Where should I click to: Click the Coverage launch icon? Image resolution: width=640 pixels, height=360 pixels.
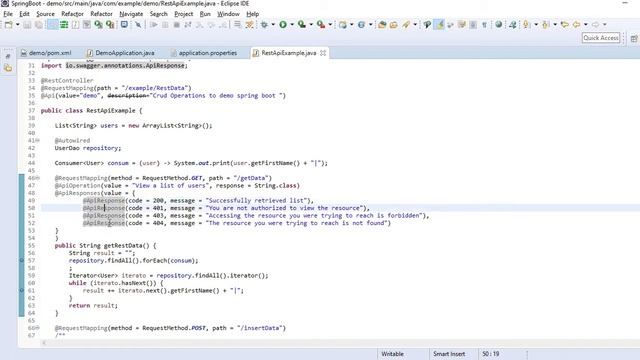point(302,25)
